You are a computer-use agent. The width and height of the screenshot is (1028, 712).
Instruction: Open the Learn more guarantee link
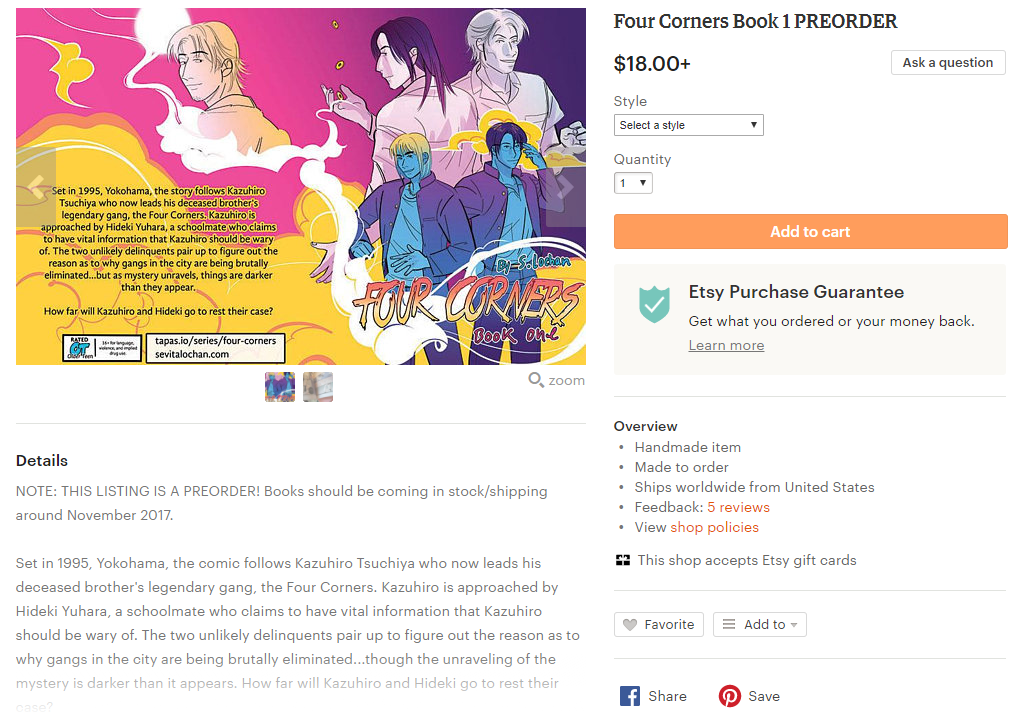pos(726,346)
